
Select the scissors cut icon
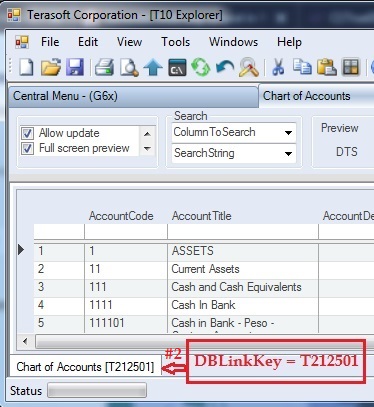[x=278, y=67]
